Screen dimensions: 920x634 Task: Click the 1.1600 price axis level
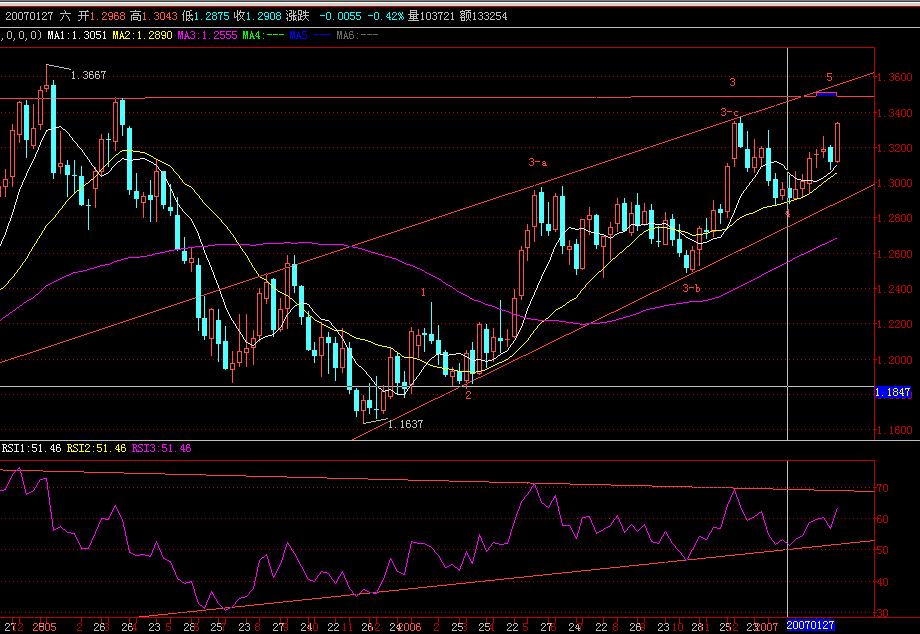[895, 430]
